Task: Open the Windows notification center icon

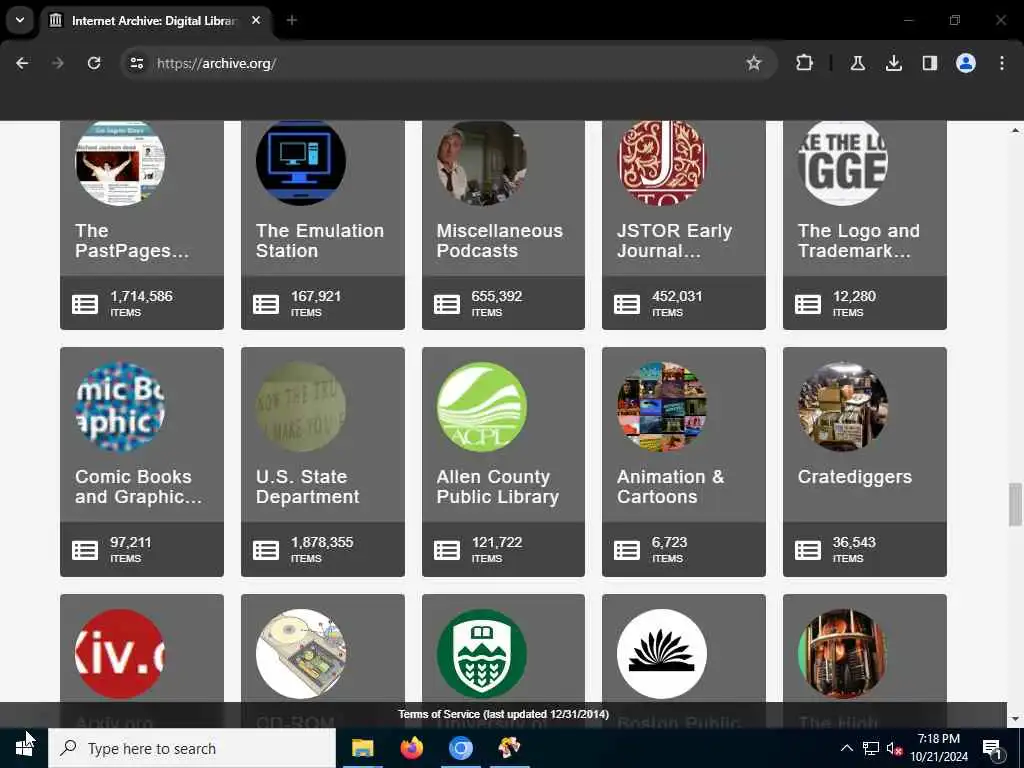Action: pyautogui.click(x=992, y=749)
